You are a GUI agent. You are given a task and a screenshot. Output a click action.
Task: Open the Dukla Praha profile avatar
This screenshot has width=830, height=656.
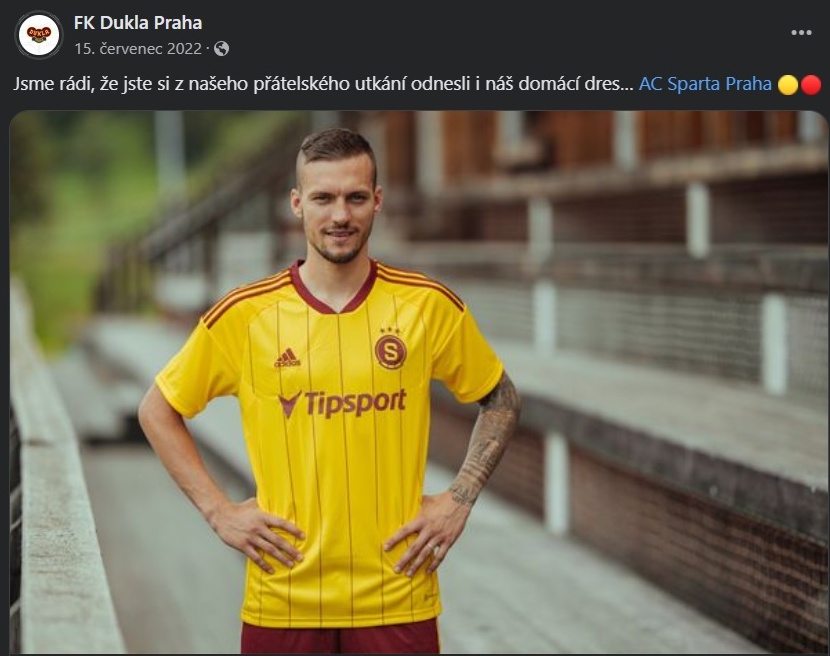(39, 35)
